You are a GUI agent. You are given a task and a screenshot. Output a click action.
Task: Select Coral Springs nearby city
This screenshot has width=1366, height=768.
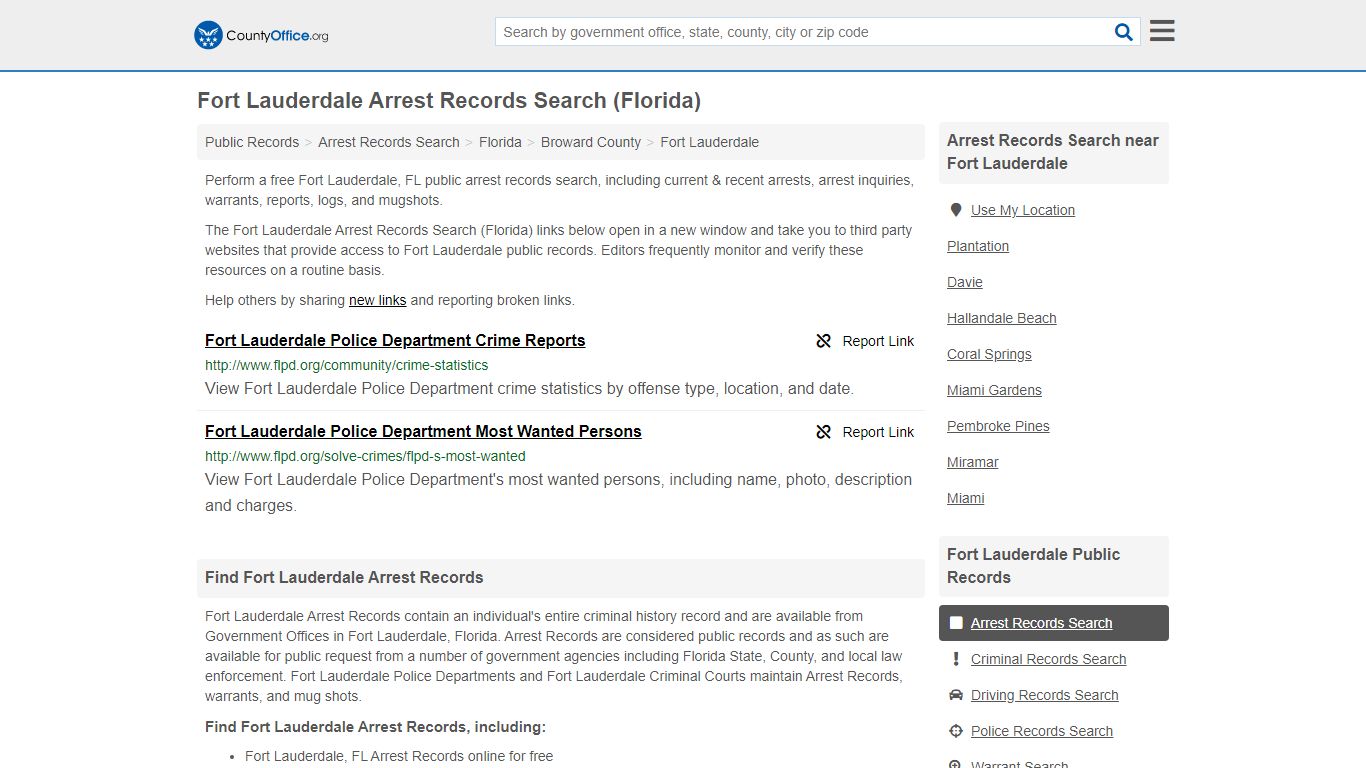(x=989, y=354)
